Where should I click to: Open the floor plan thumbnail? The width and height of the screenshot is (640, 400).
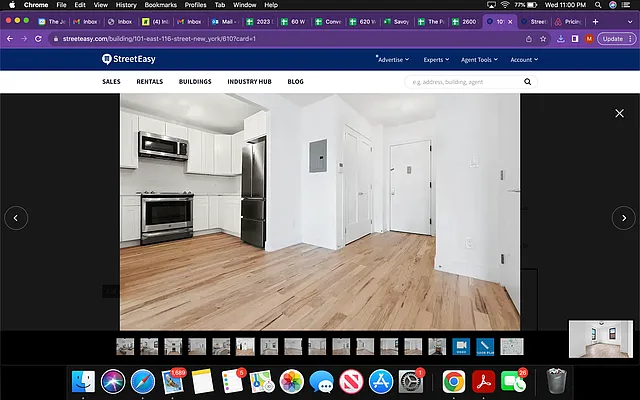[486, 346]
